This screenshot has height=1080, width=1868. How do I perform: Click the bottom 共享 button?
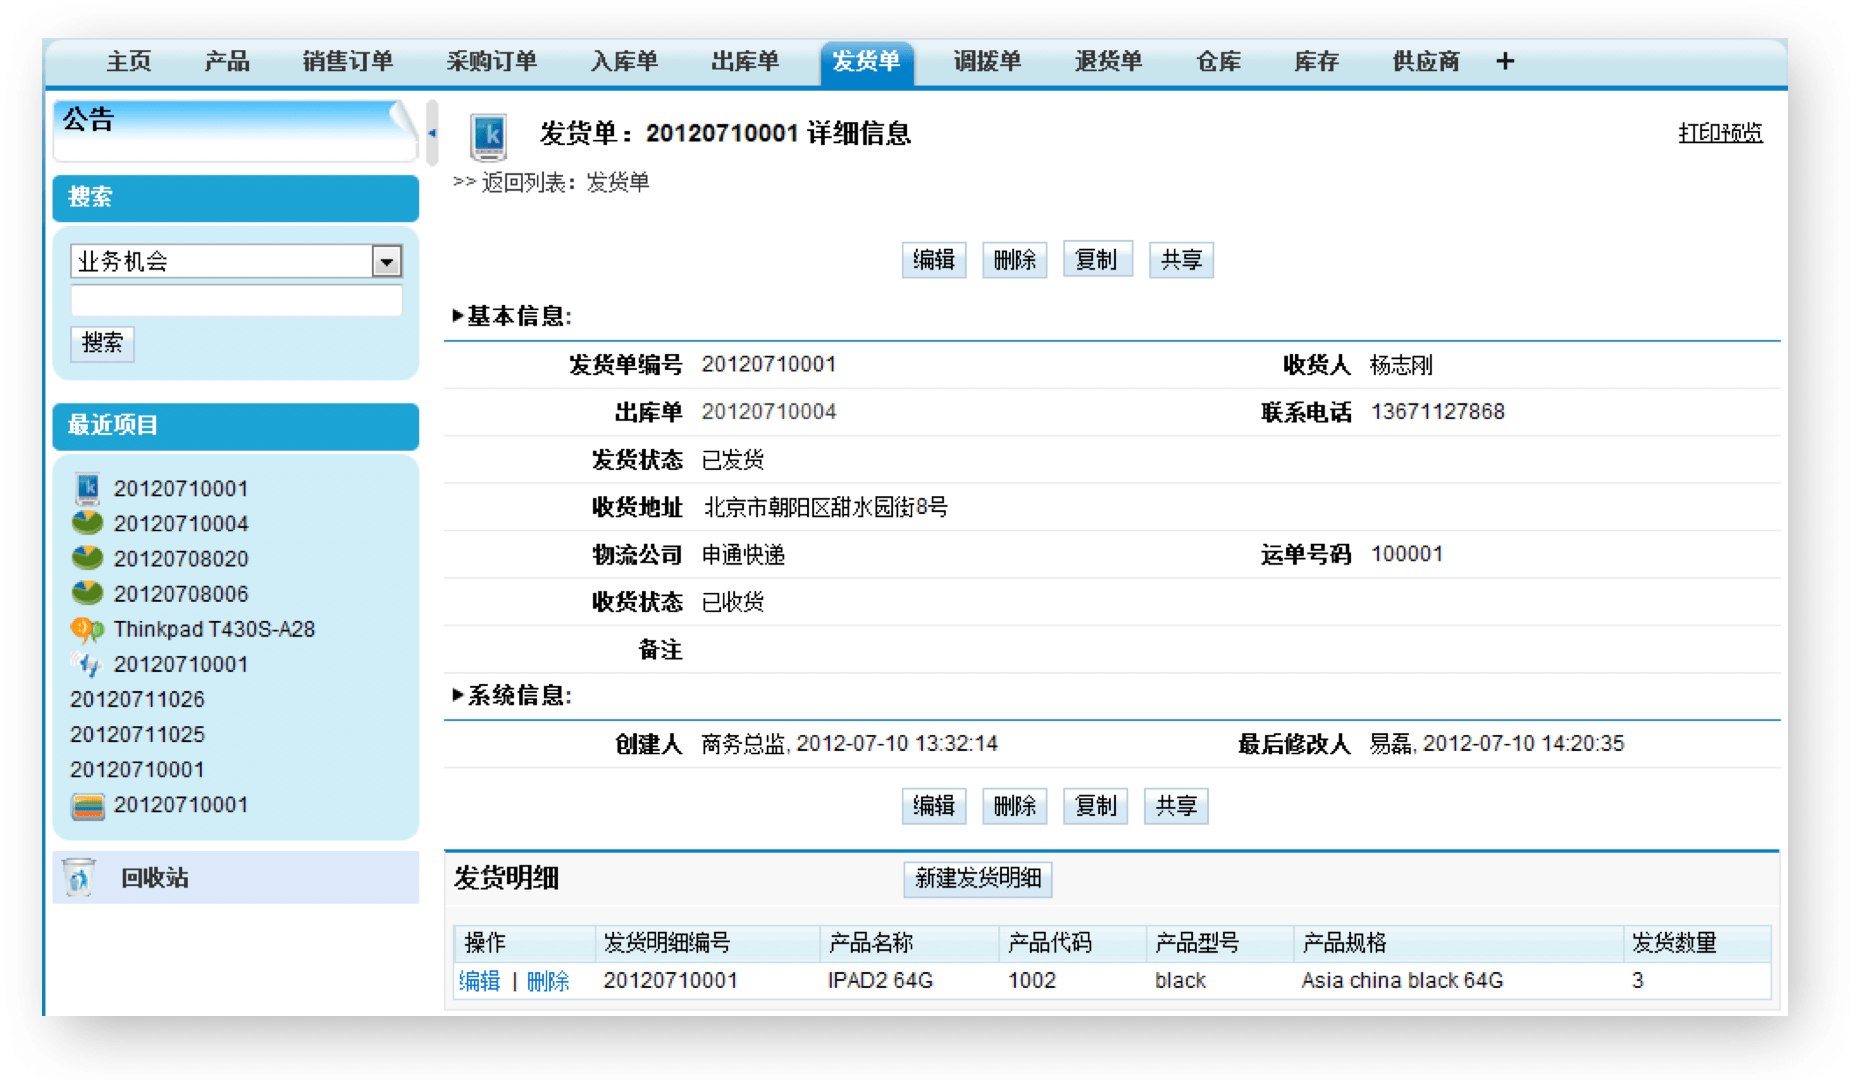pyautogui.click(x=1176, y=806)
